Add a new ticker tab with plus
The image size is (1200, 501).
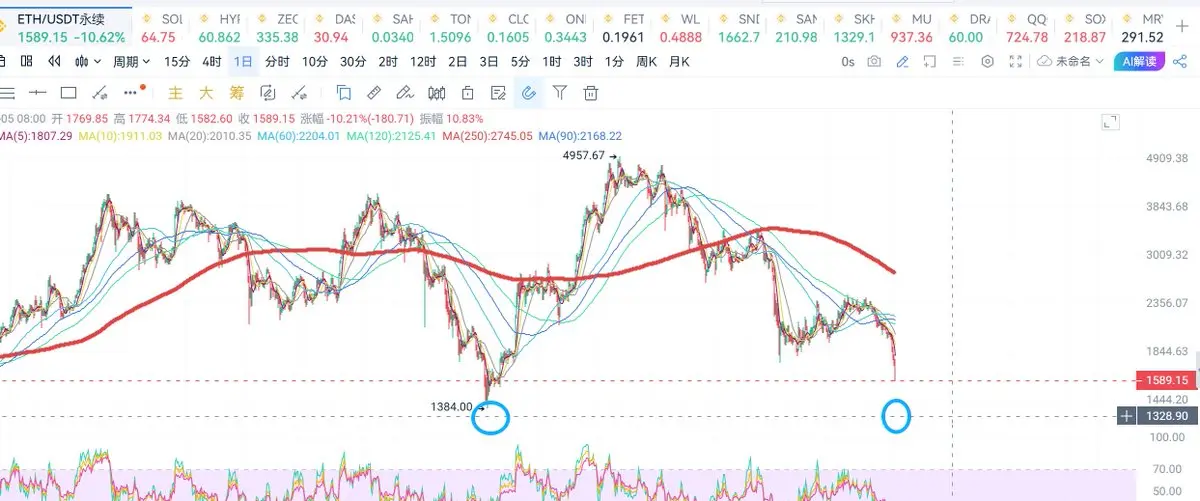tap(1182, 27)
